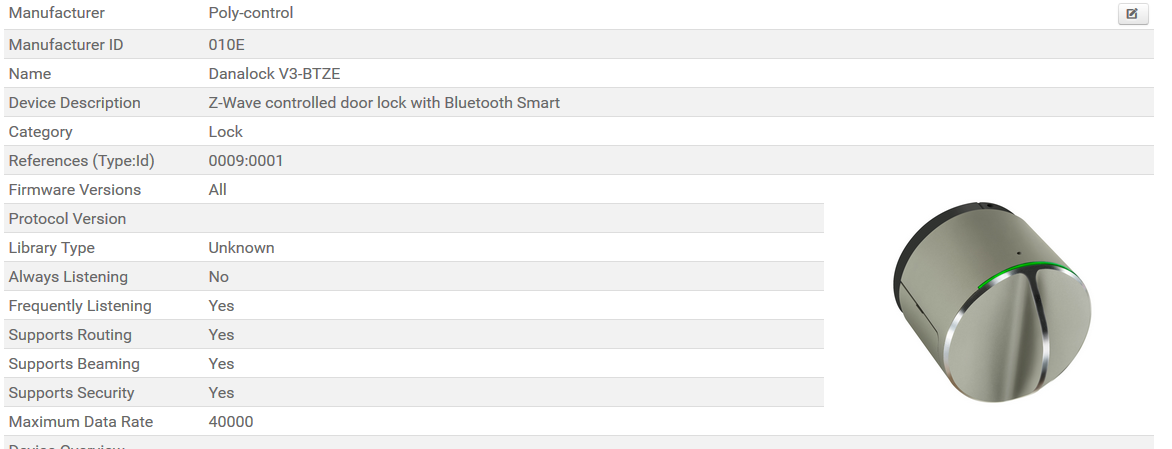This screenshot has height=449, width=1172.
Task: Select the name Danalock V3-BTZE
Action: click(274, 74)
